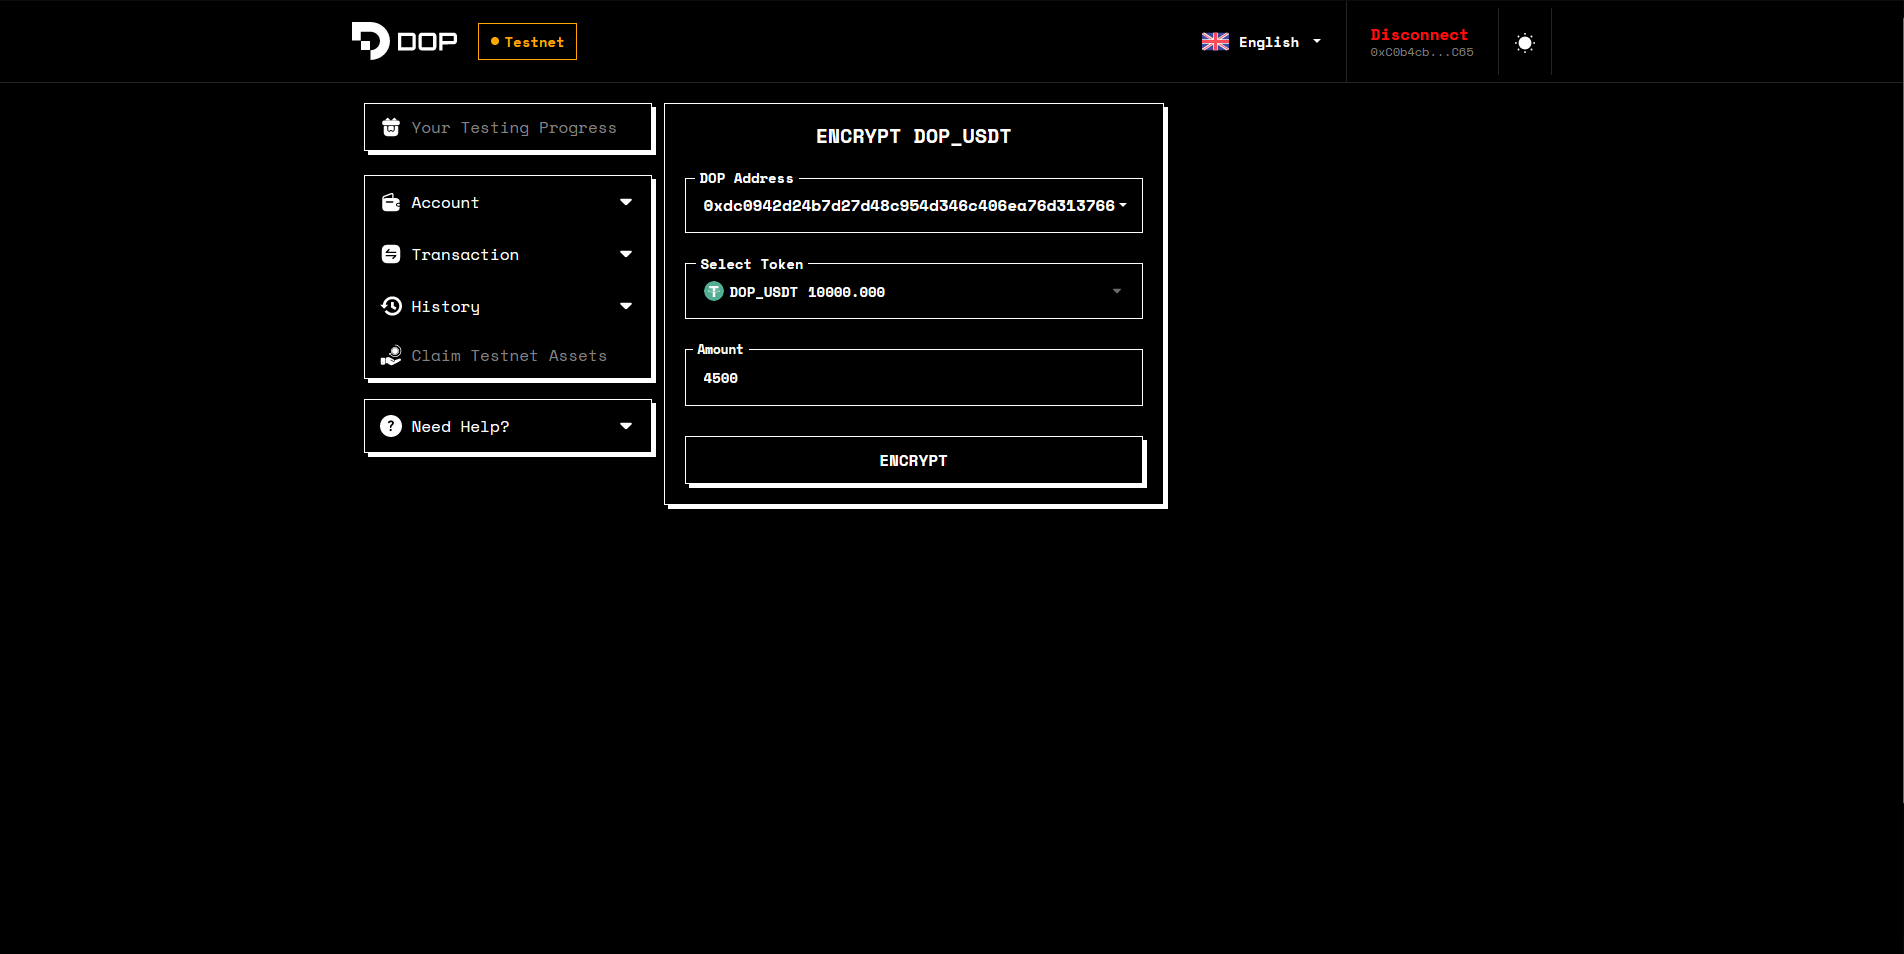This screenshot has width=1904, height=954.
Task: Click into the Amount input field
Action: tap(913, 378)
